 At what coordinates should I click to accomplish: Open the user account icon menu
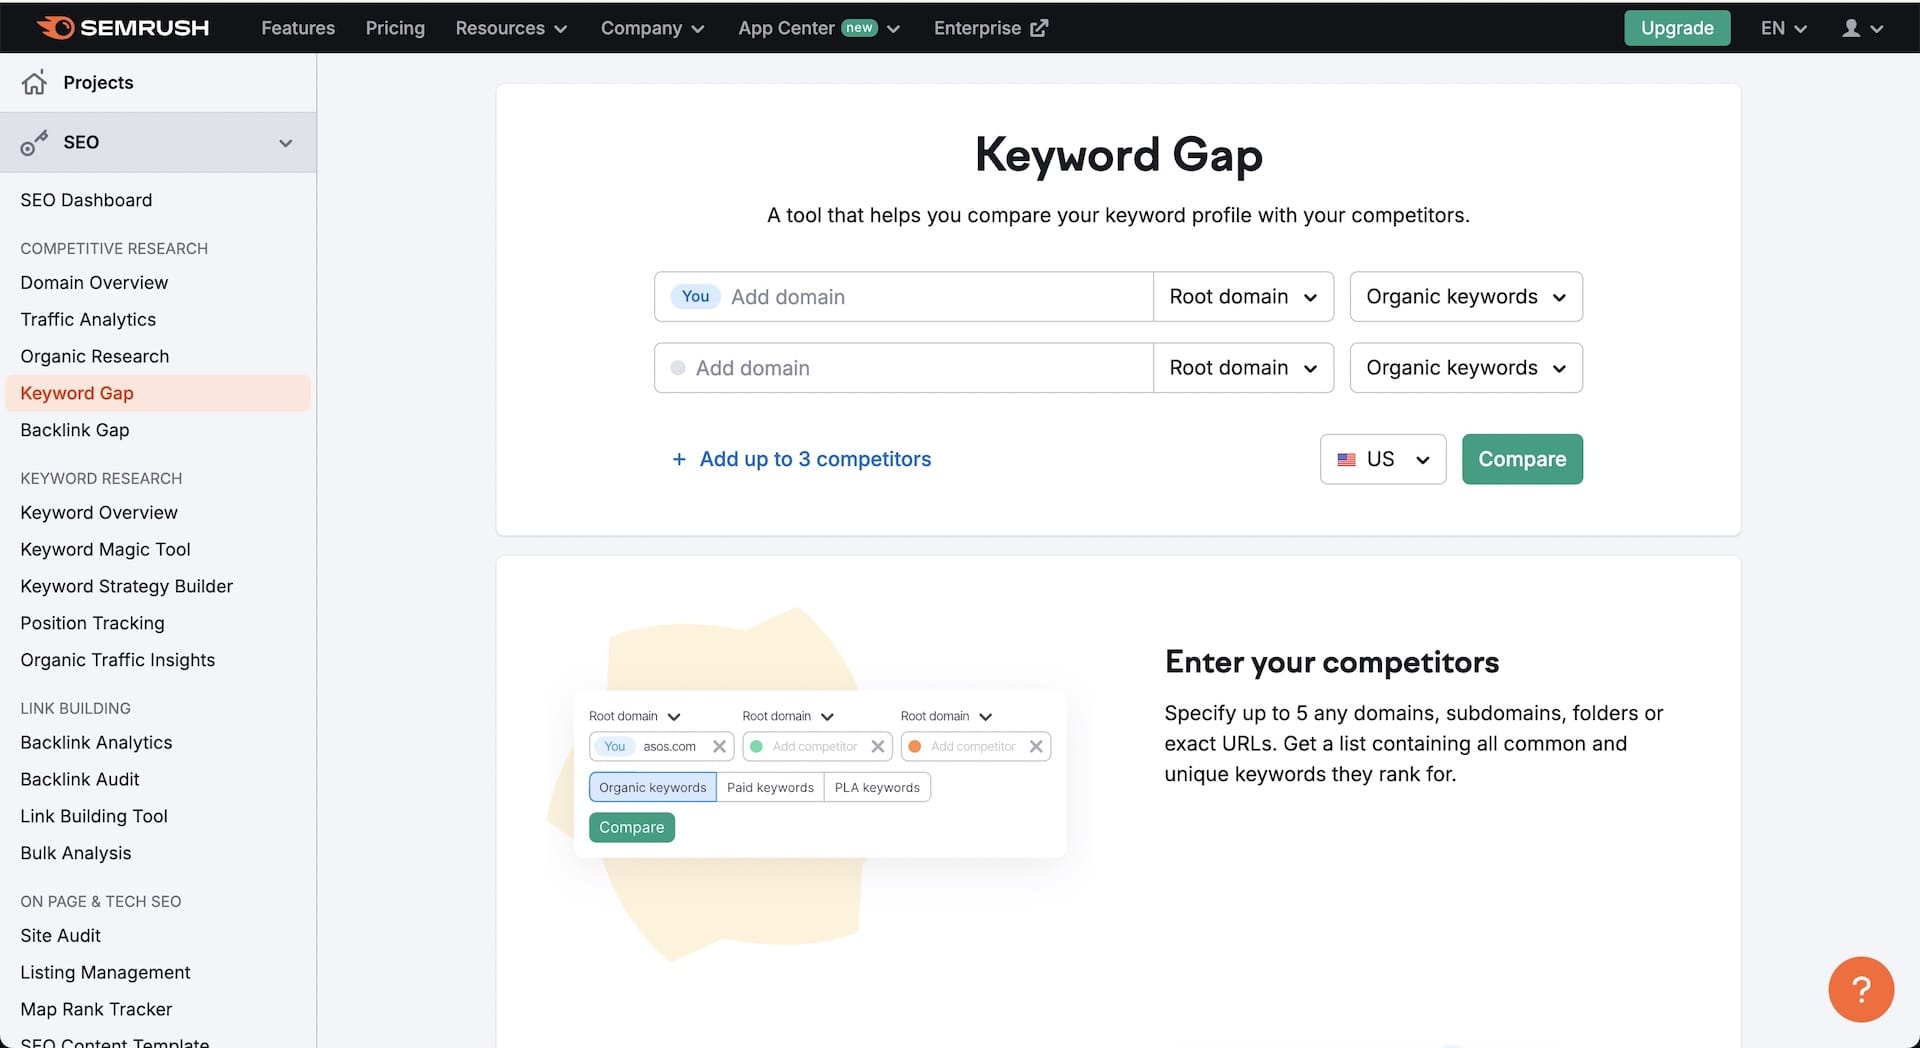pyautogui.click(x=1862, y=28)
